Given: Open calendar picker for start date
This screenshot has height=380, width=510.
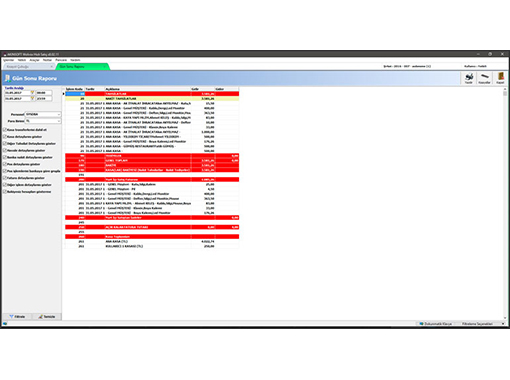Looking at the screenshot, I should (32, 93).
